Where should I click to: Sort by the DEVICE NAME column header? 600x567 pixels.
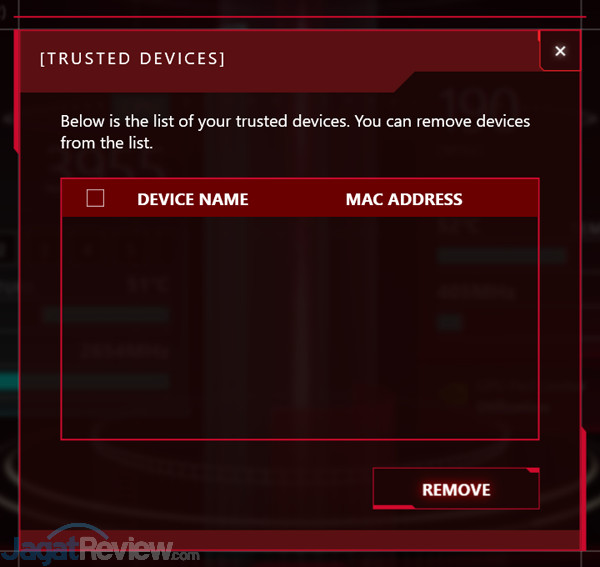click(x=193, y=199)
